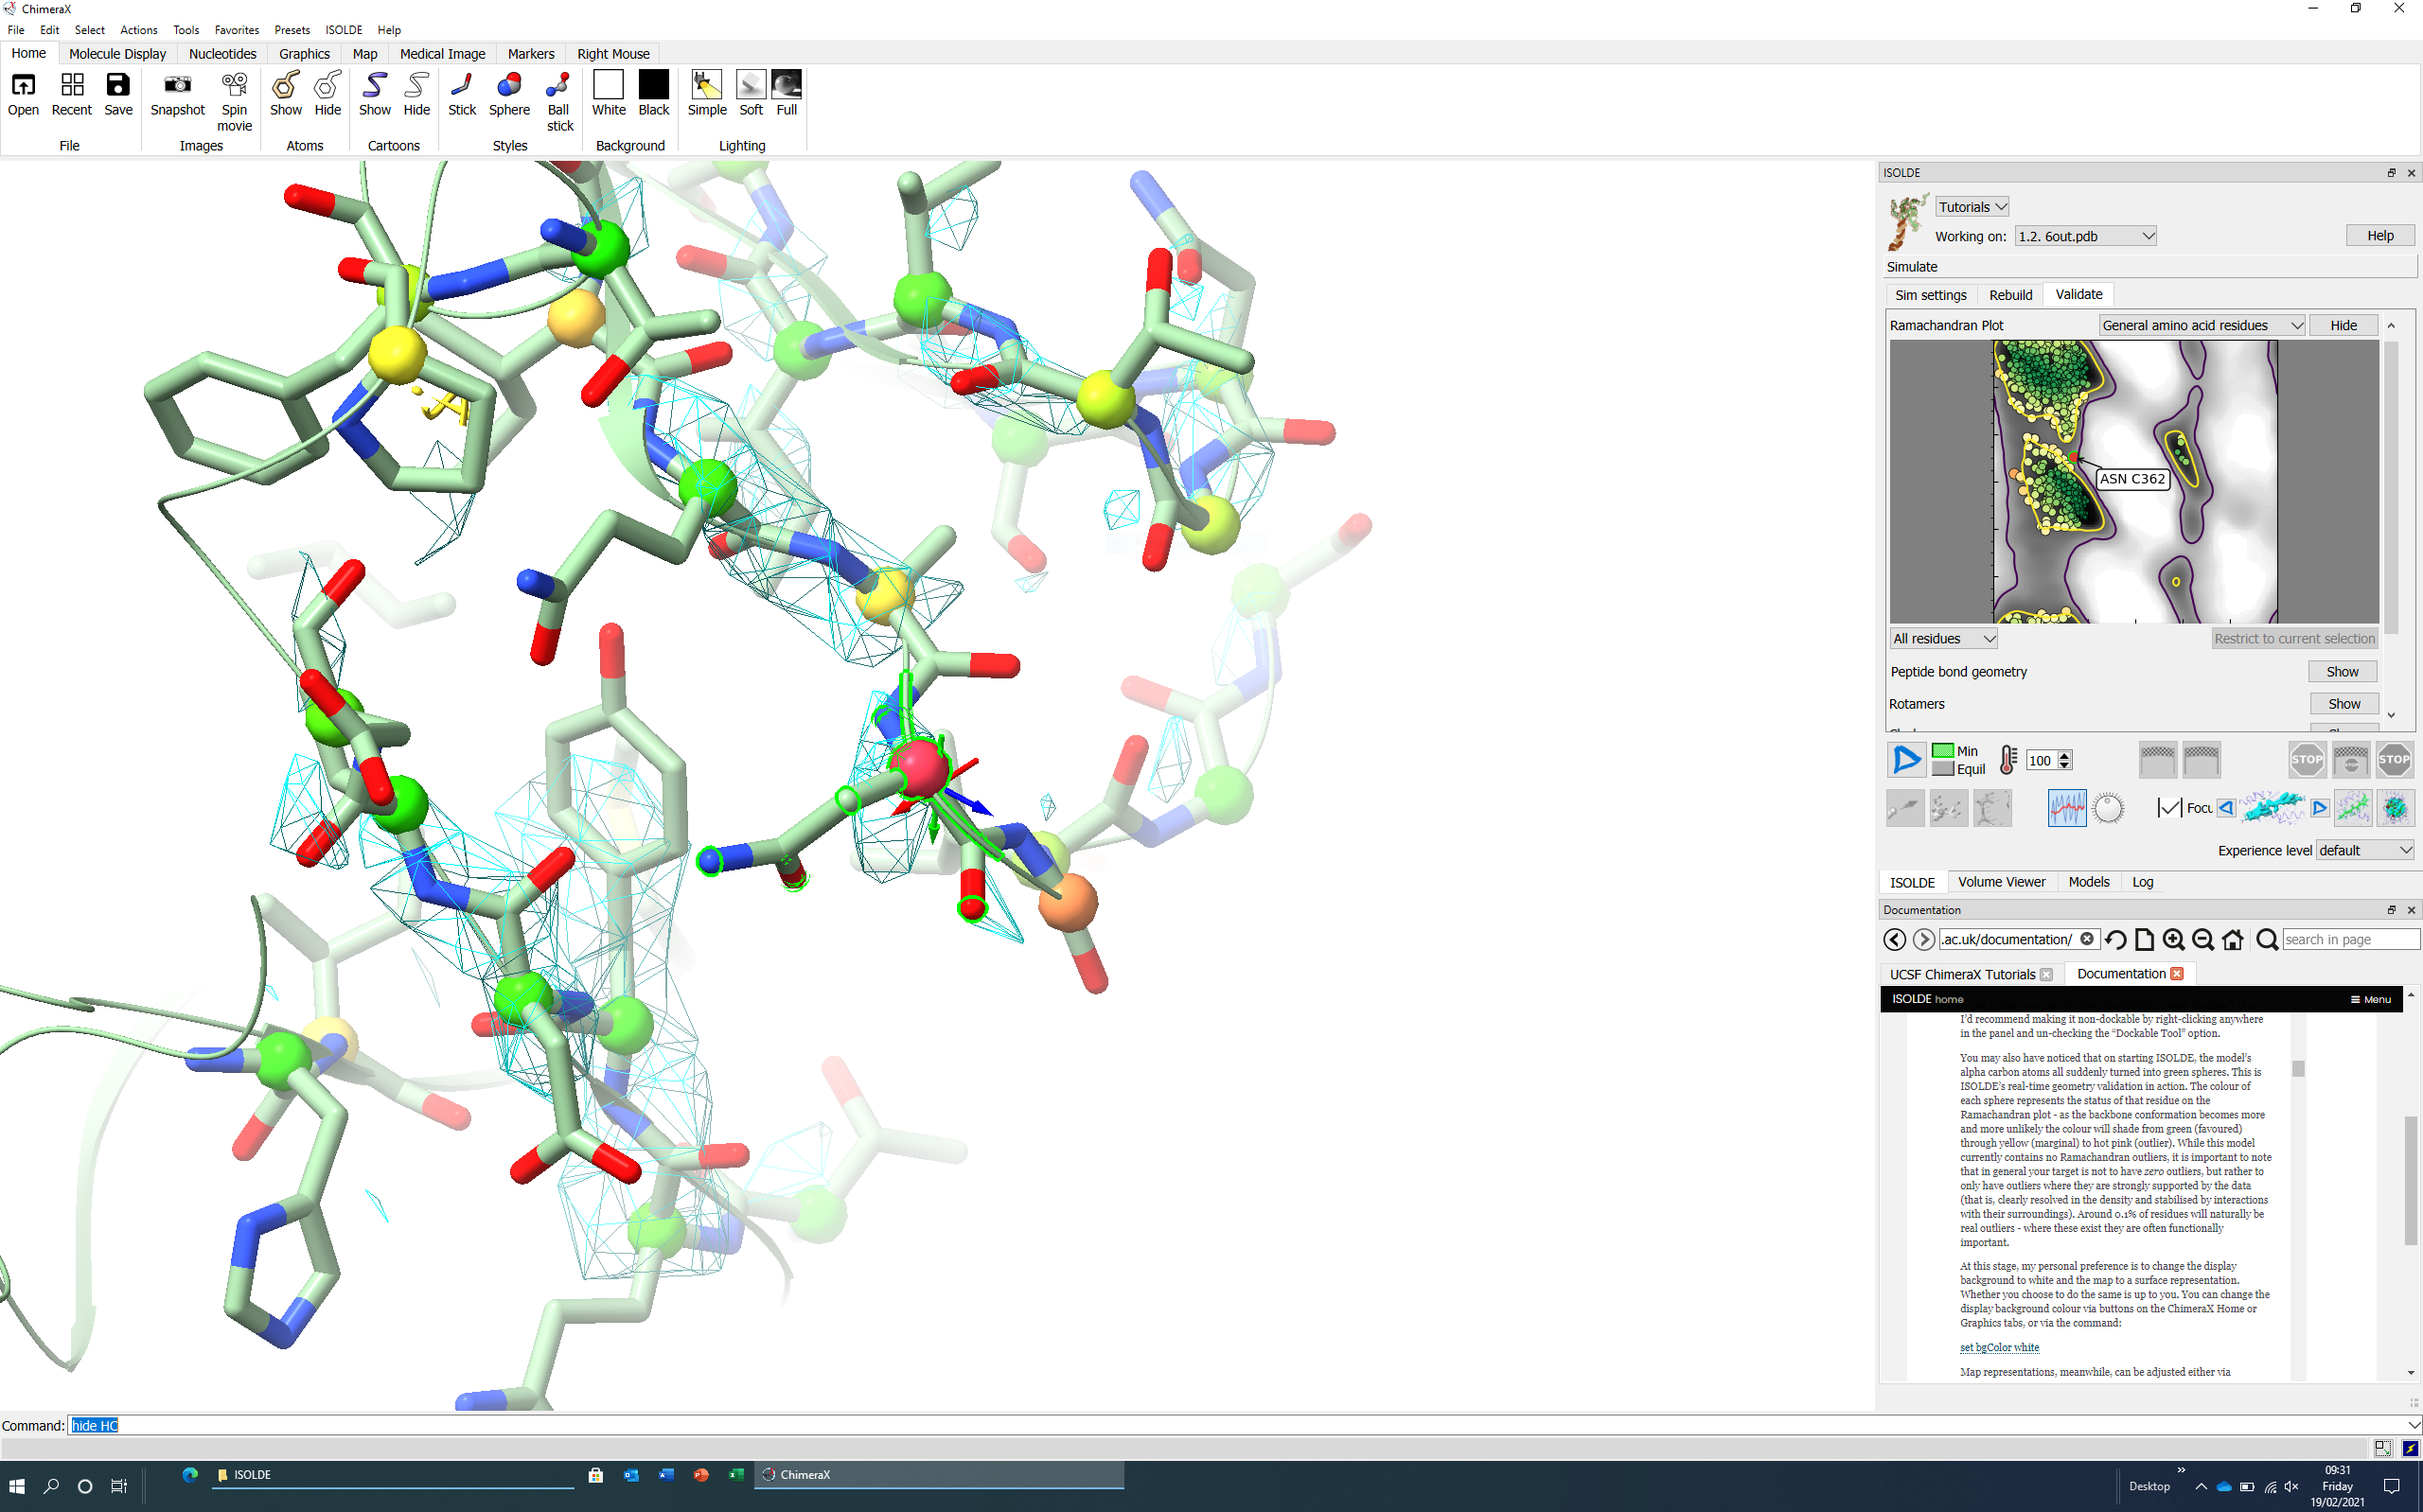This screenshot has width=2423, height=1512.
Task: Open the Experience level dropdown
Action: (x=2364, y=850)
